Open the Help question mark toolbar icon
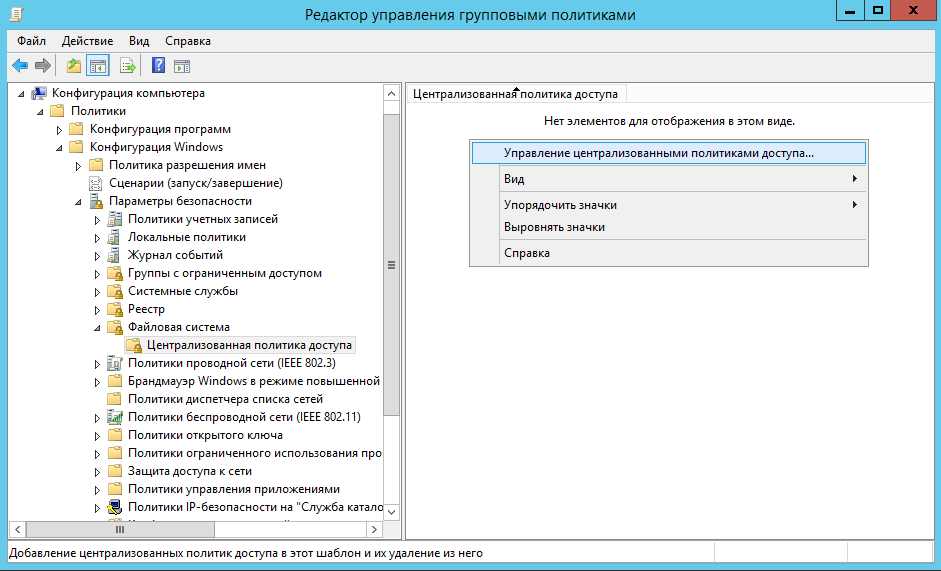 (x=158, y=65)
